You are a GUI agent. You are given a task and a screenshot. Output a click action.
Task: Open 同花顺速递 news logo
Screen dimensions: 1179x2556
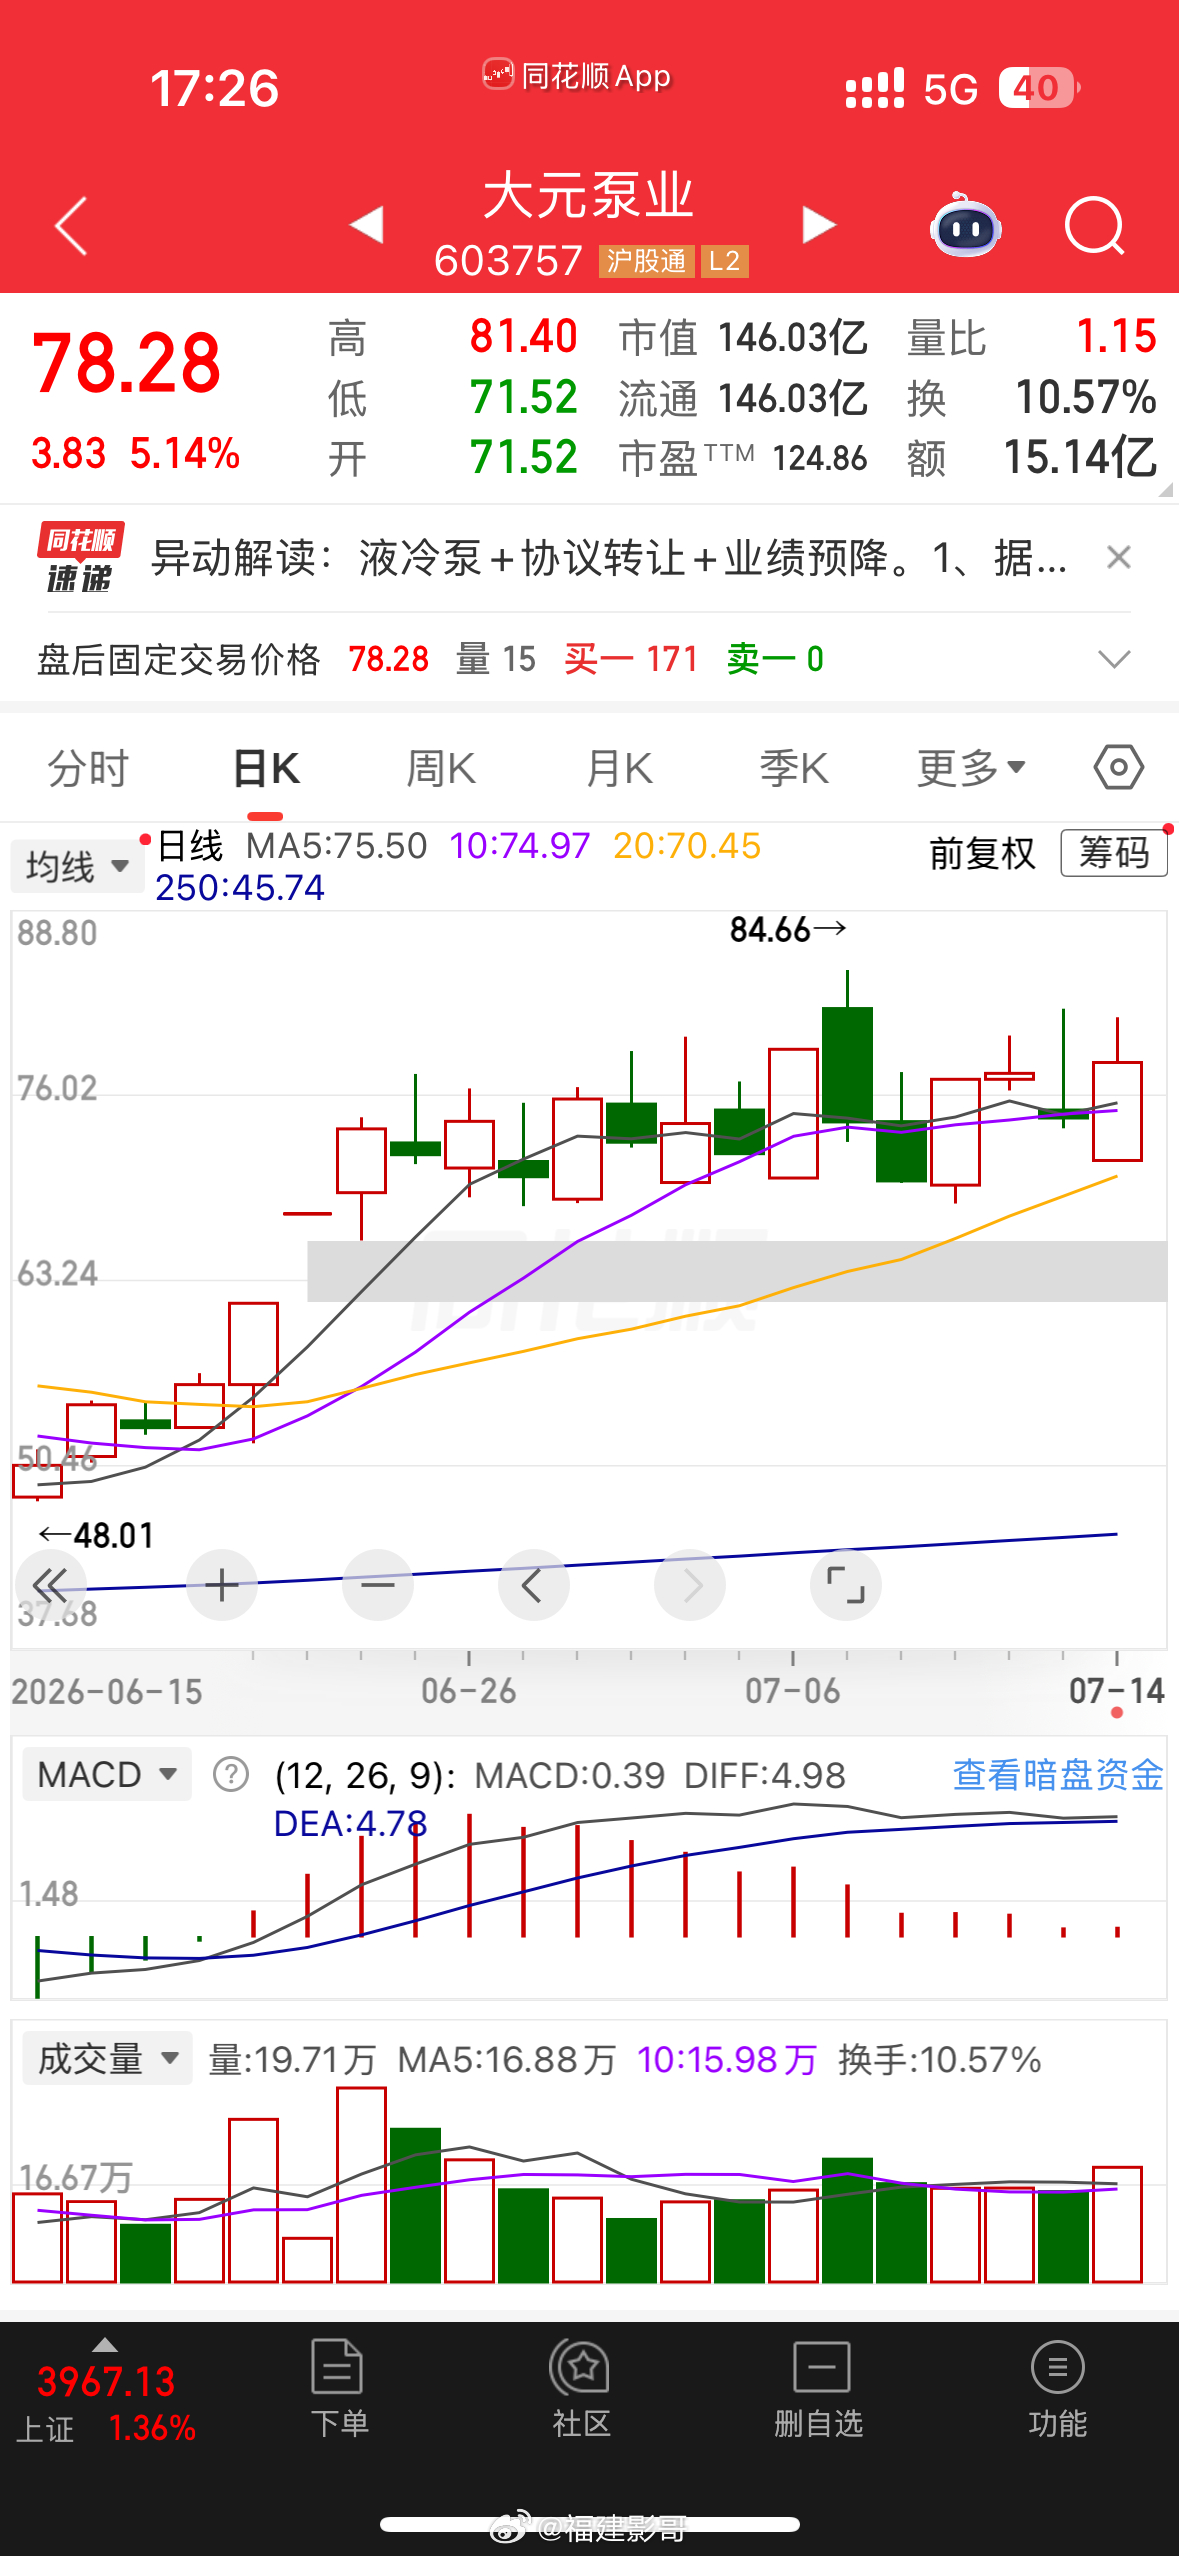80,557
